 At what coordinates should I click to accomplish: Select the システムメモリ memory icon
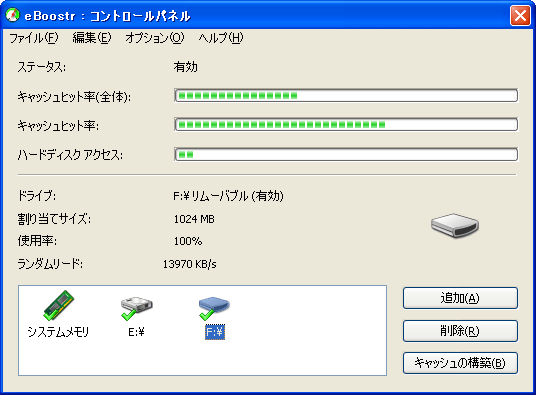pos(58,305)
